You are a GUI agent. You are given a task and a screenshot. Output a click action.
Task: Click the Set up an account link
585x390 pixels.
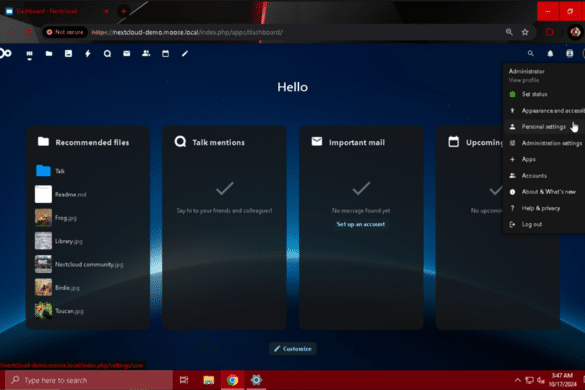361,224
